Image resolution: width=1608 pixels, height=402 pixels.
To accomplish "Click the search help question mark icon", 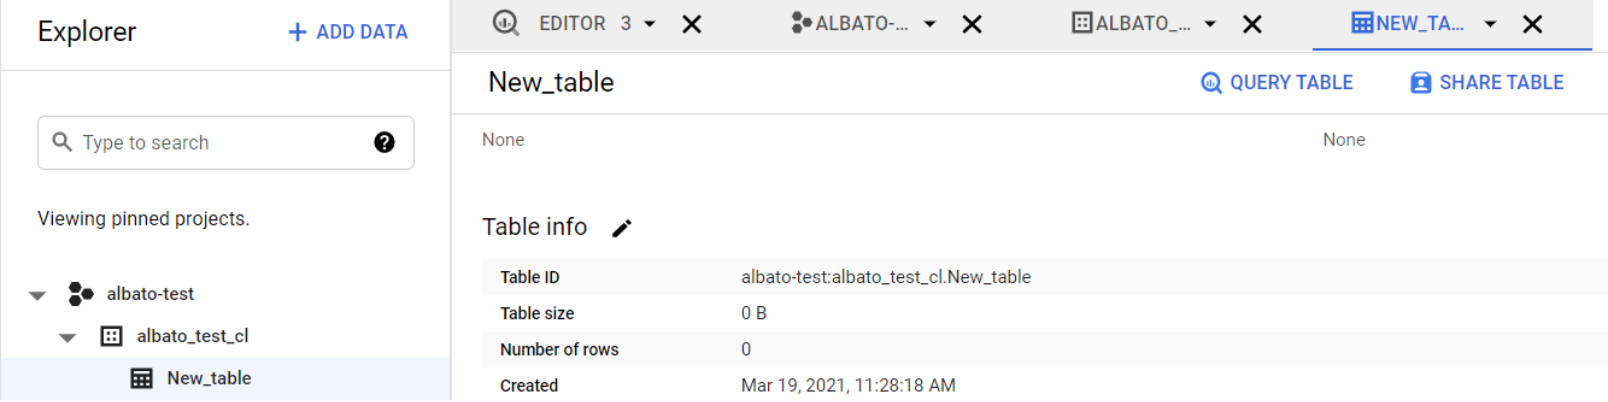I will coord(384,142).
